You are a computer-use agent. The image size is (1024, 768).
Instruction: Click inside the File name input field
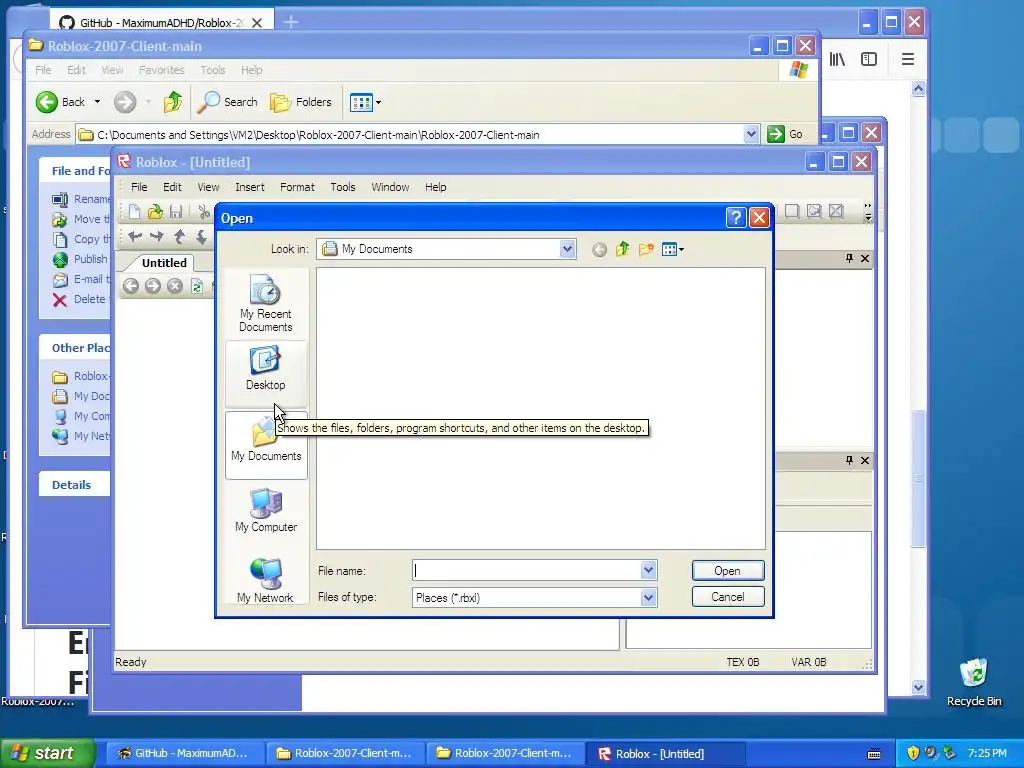pyautogui.click(x=526, y=570)
